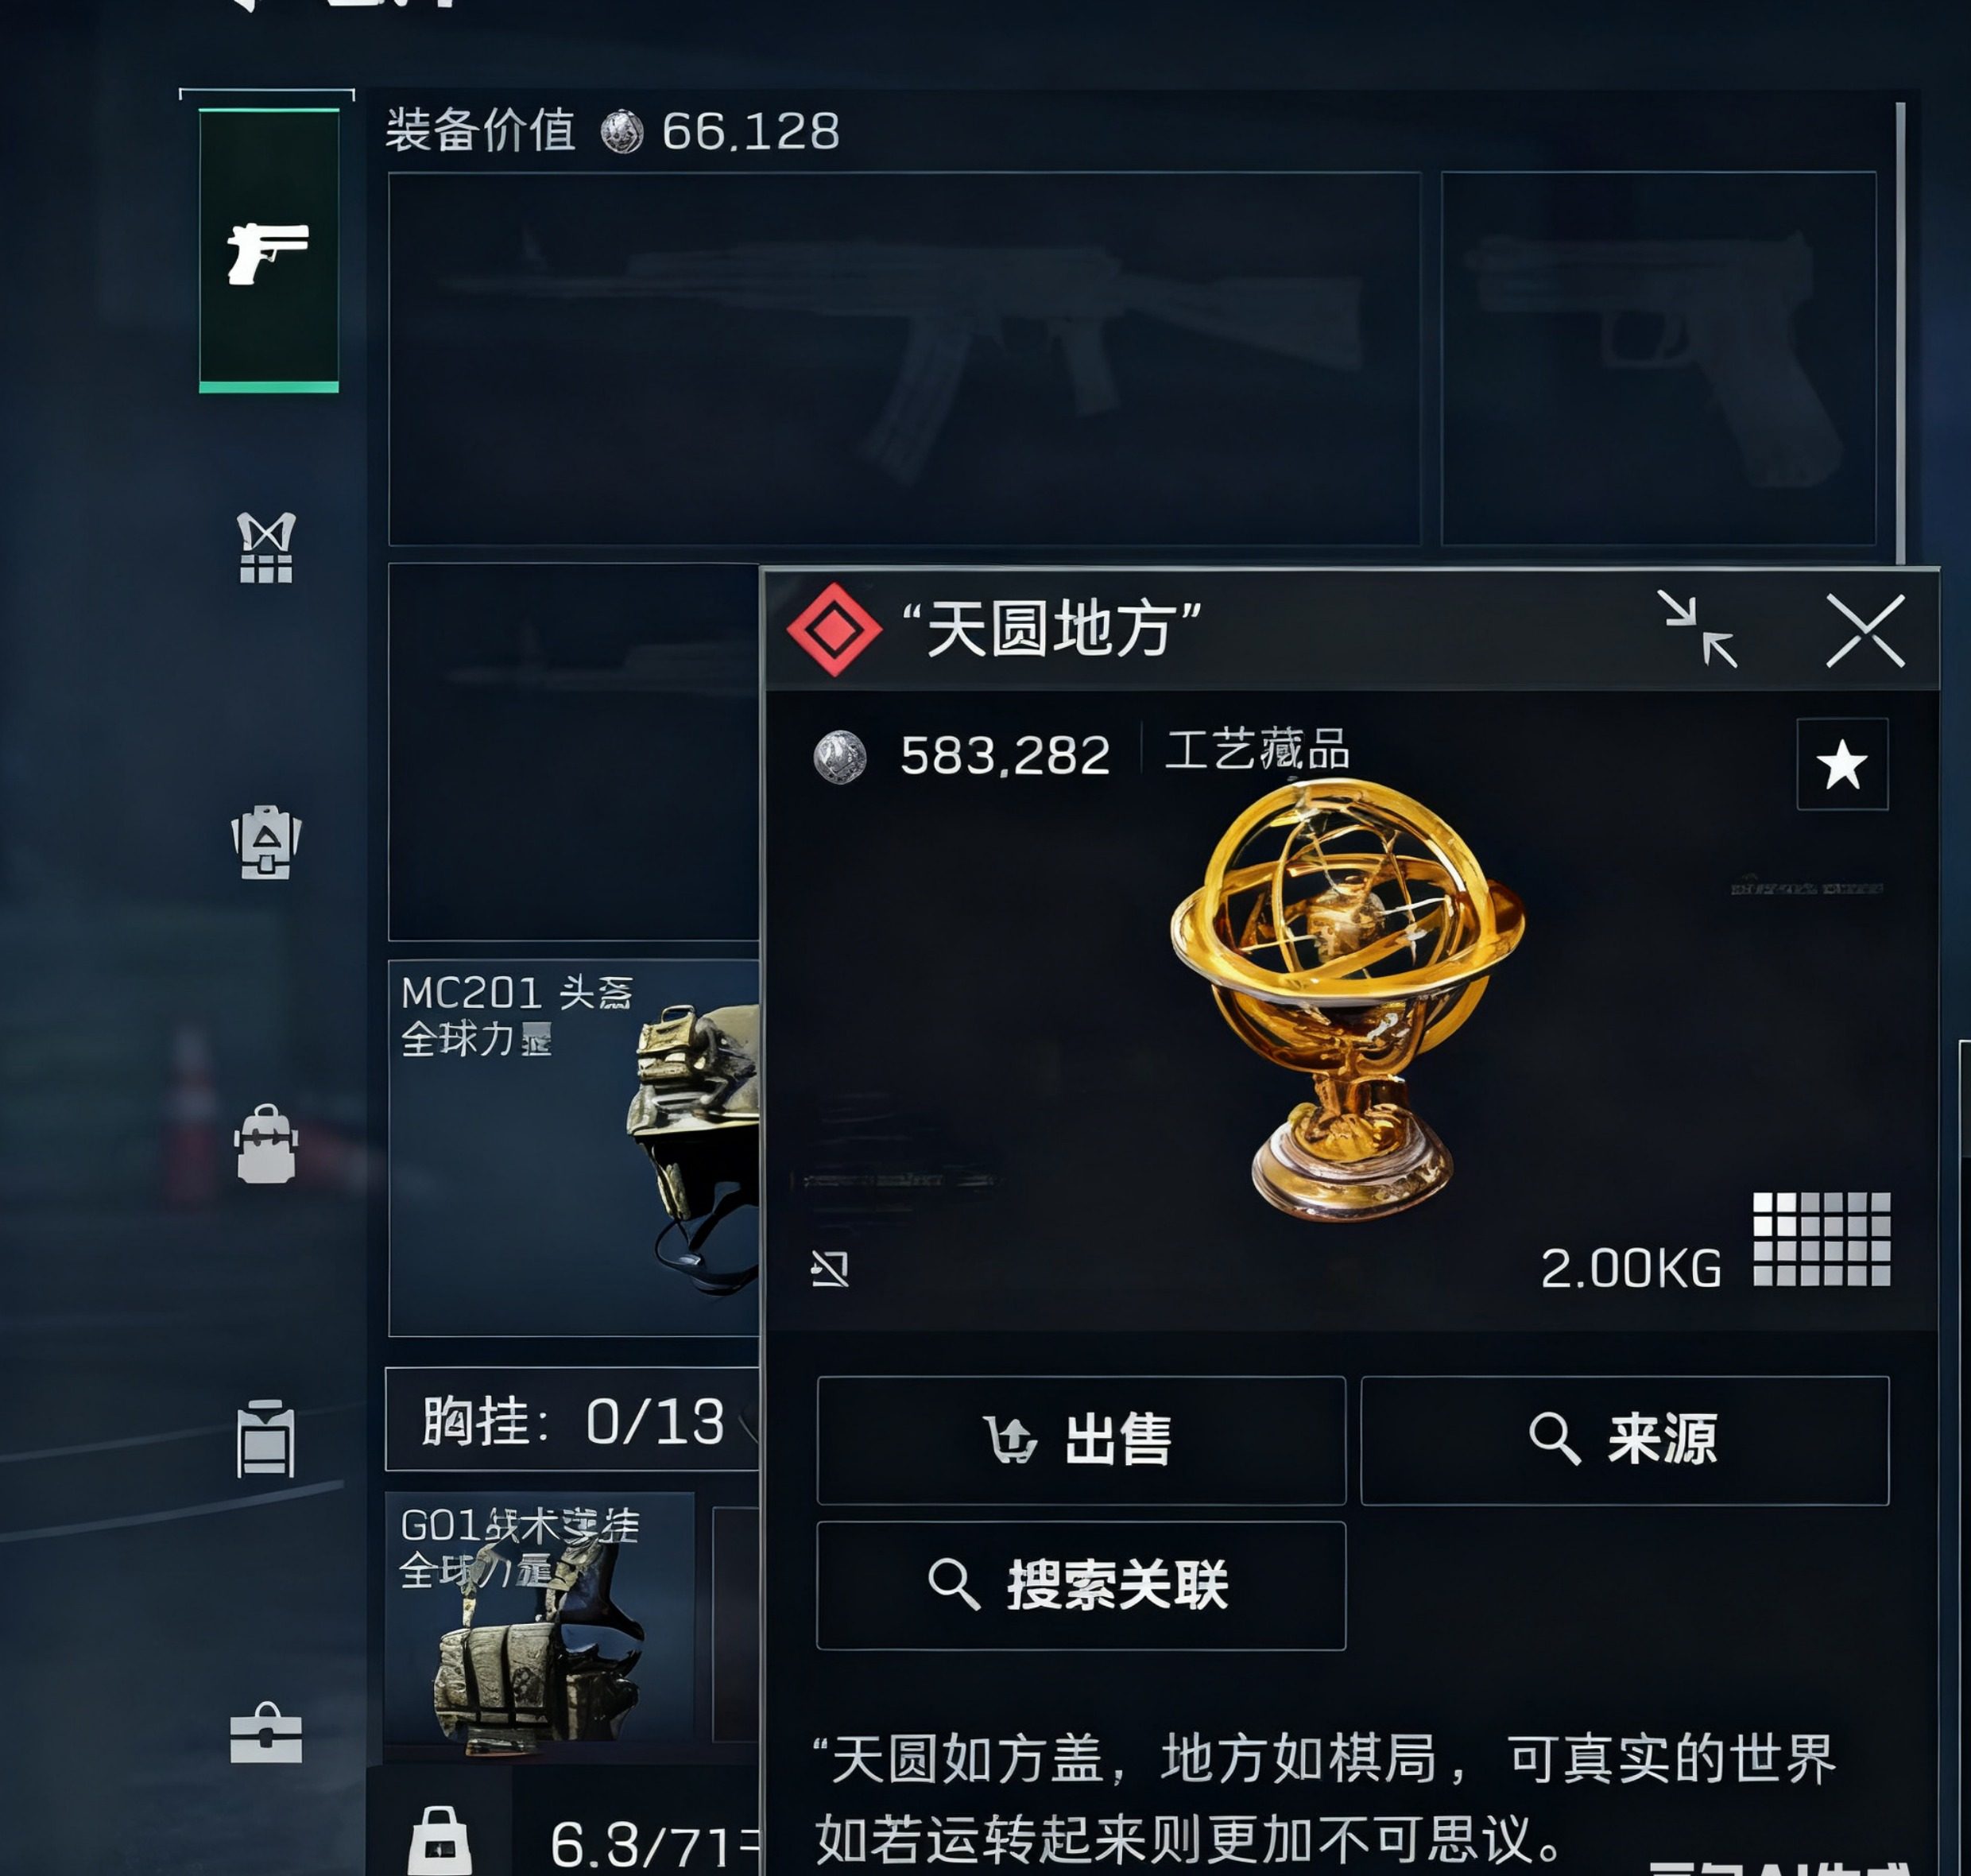Click the small slashed box icon below item
This screenshot has height=1876, width=1971.
[x=830, y=1268]
